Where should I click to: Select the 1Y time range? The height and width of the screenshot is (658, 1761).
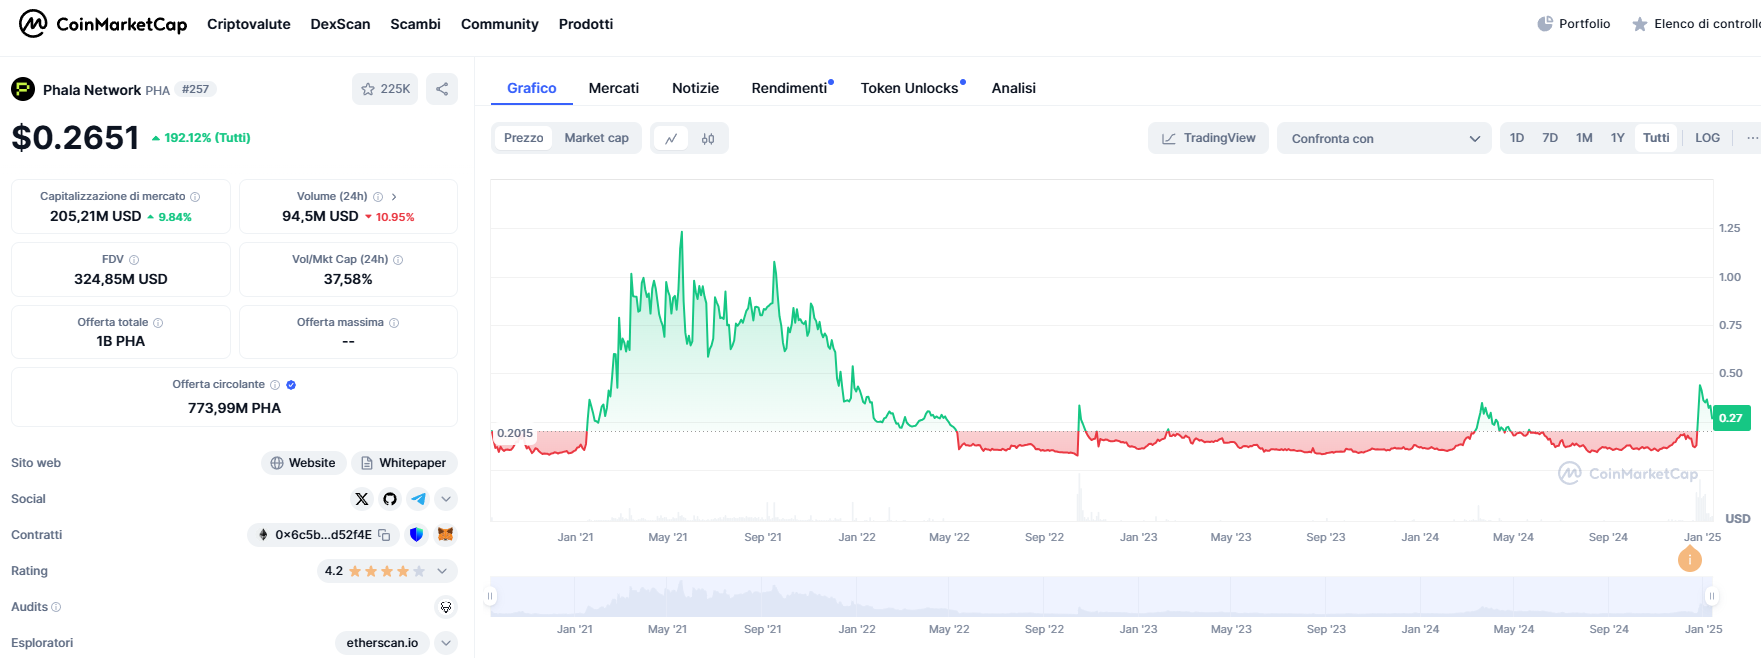(1617, 138)
